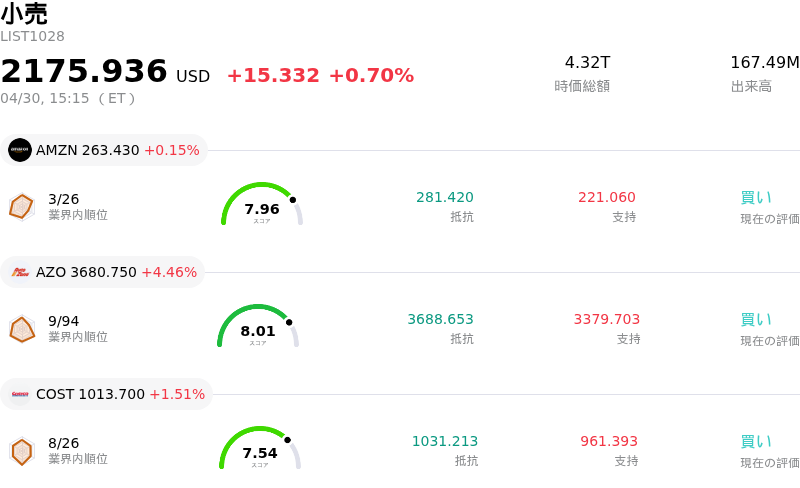Screen dimensions: 800x488
Task: Click AMZN resistance value 281.420
Action: [445, 197]
